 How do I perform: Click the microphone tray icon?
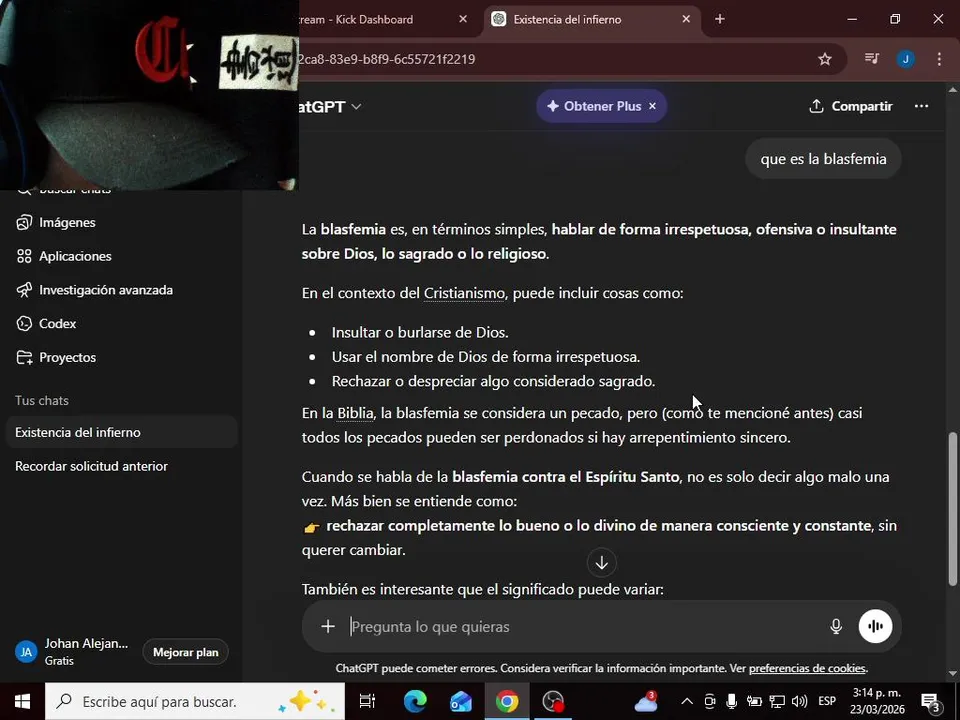pyautogui.click(x=731, y=702)
